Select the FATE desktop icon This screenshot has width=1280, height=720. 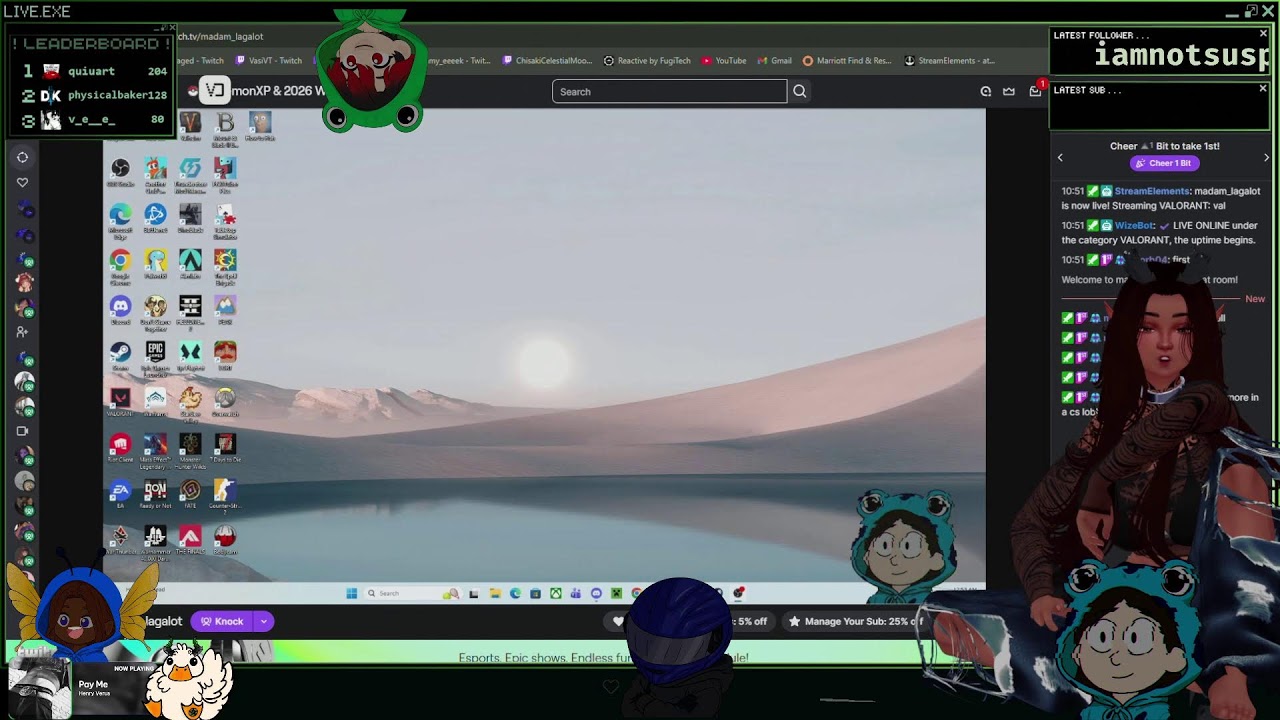[x=190, y=494]
